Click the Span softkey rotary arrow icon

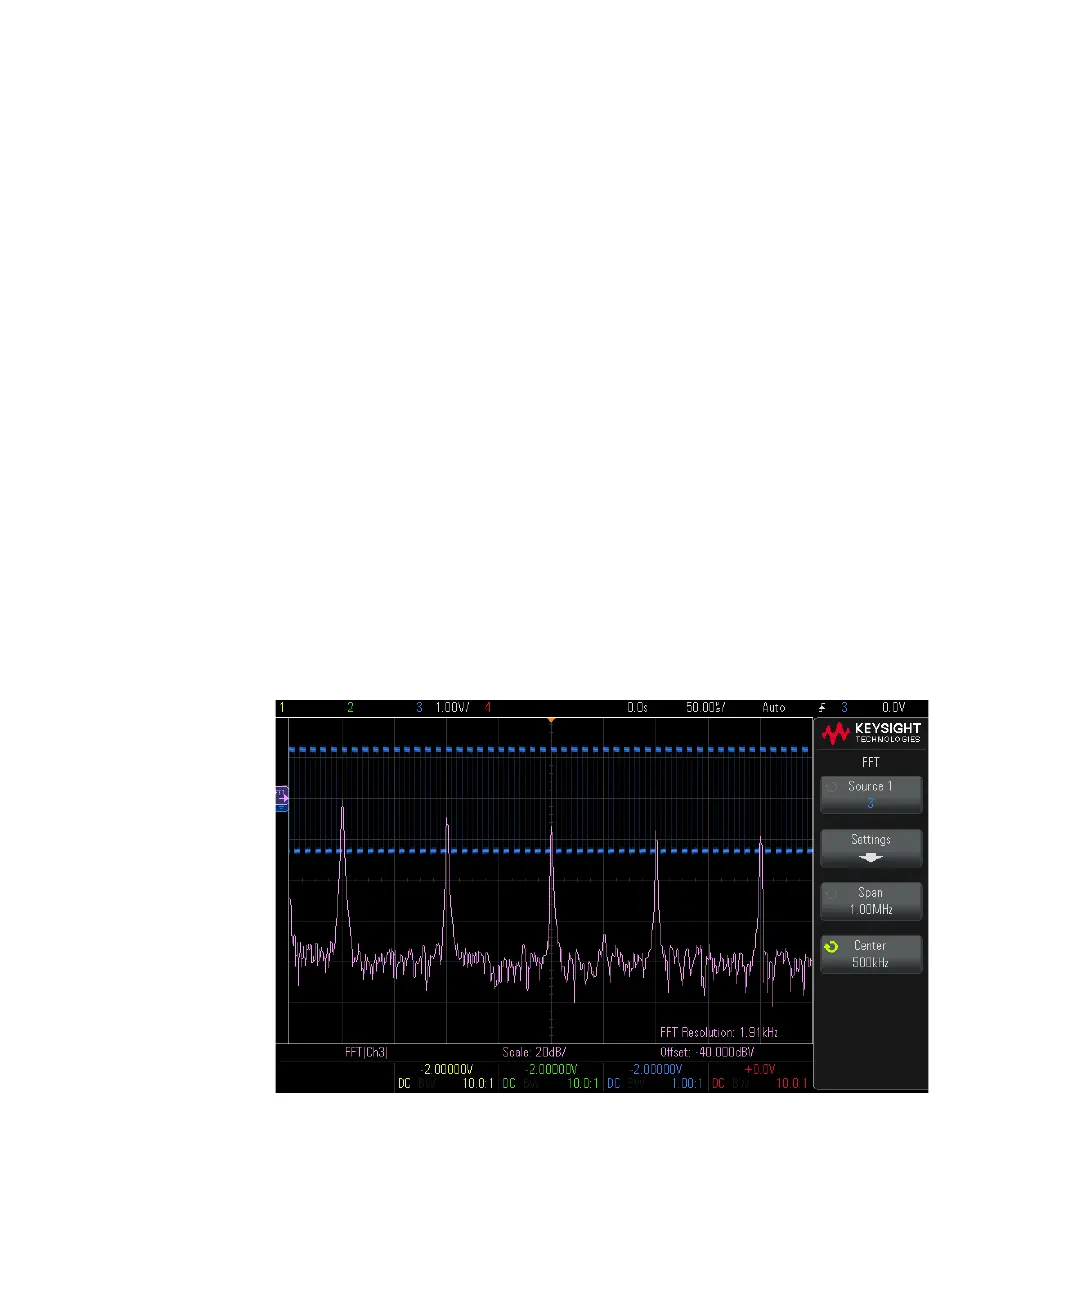coord(831,893)
